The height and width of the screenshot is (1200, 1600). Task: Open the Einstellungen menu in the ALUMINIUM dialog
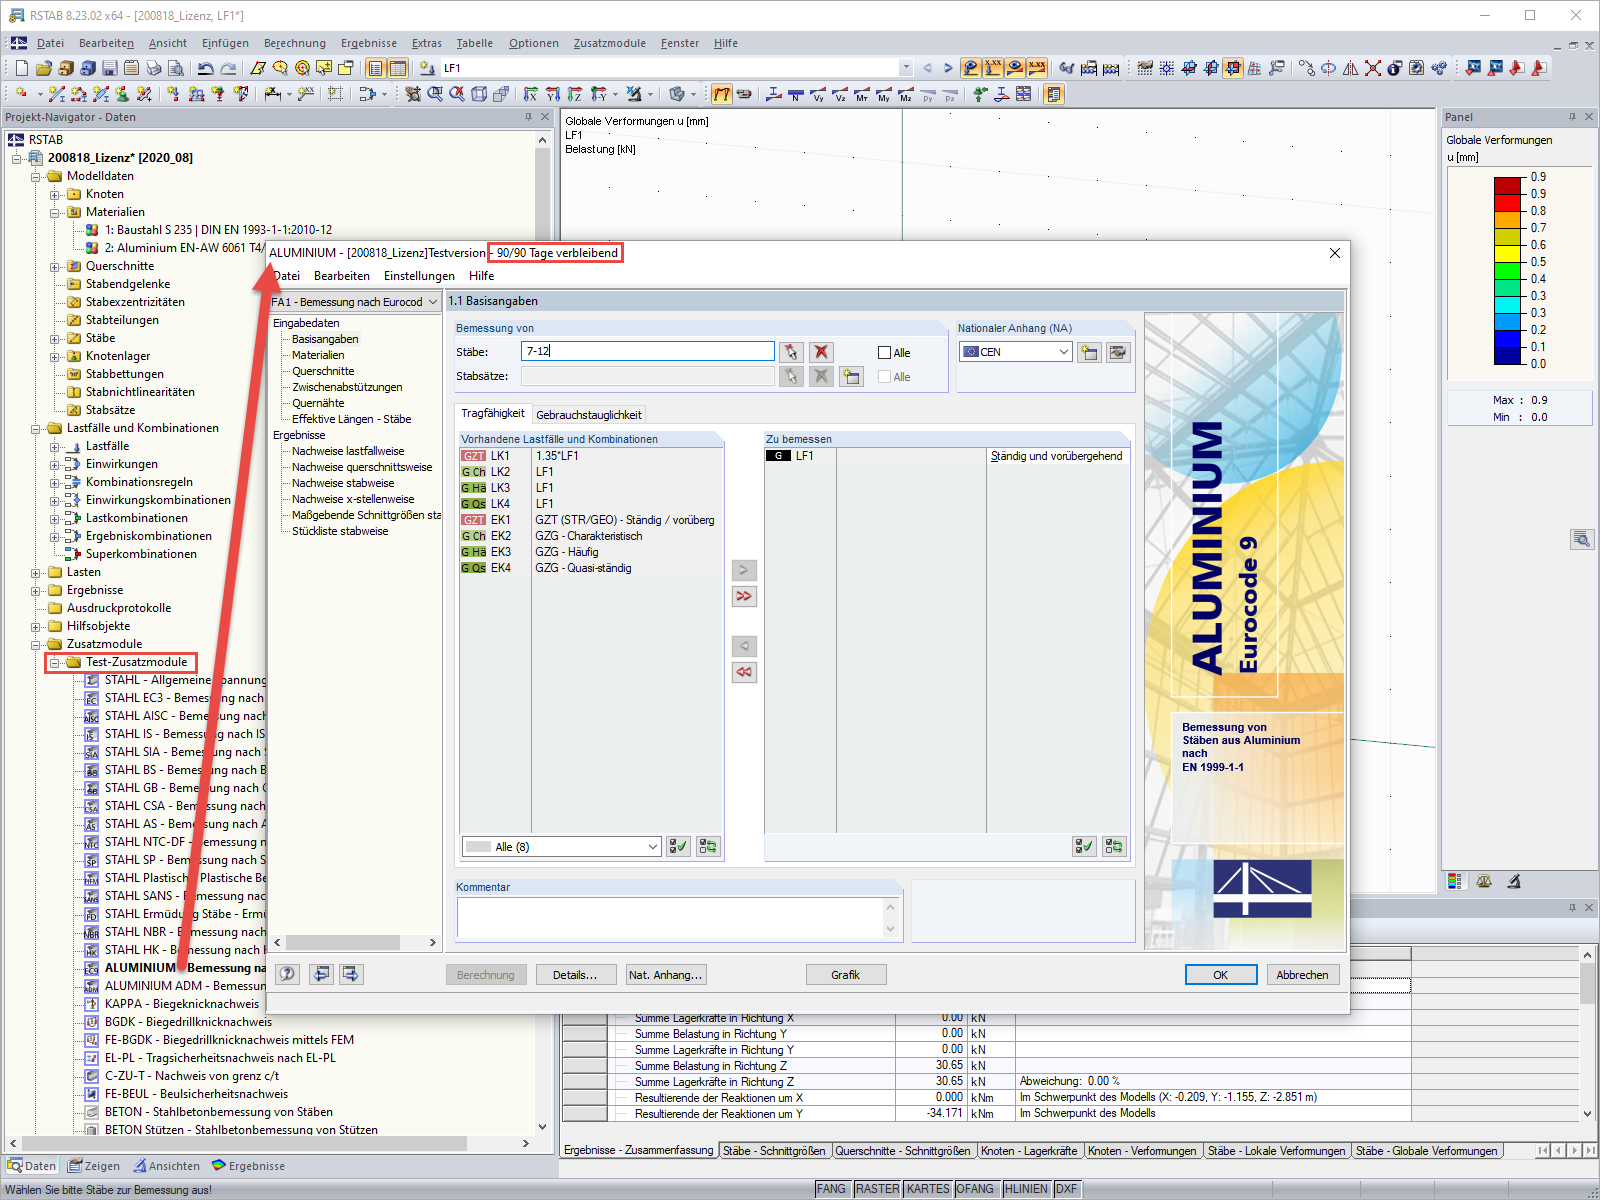point(419,276)
